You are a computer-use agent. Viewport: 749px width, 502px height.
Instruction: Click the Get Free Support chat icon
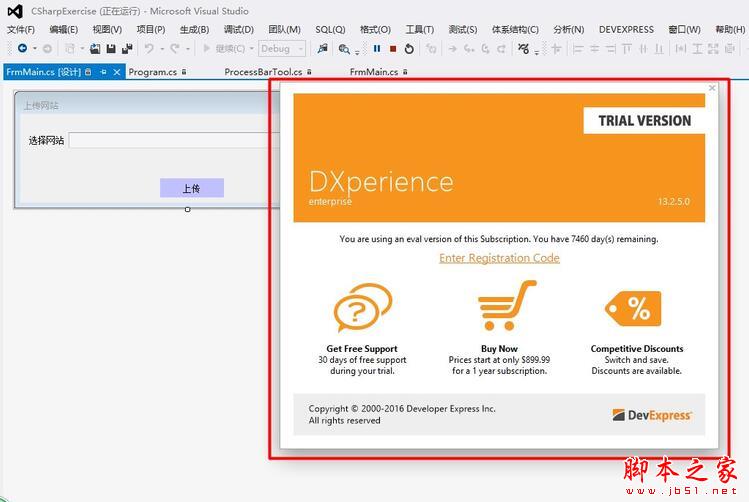[363, 307]
